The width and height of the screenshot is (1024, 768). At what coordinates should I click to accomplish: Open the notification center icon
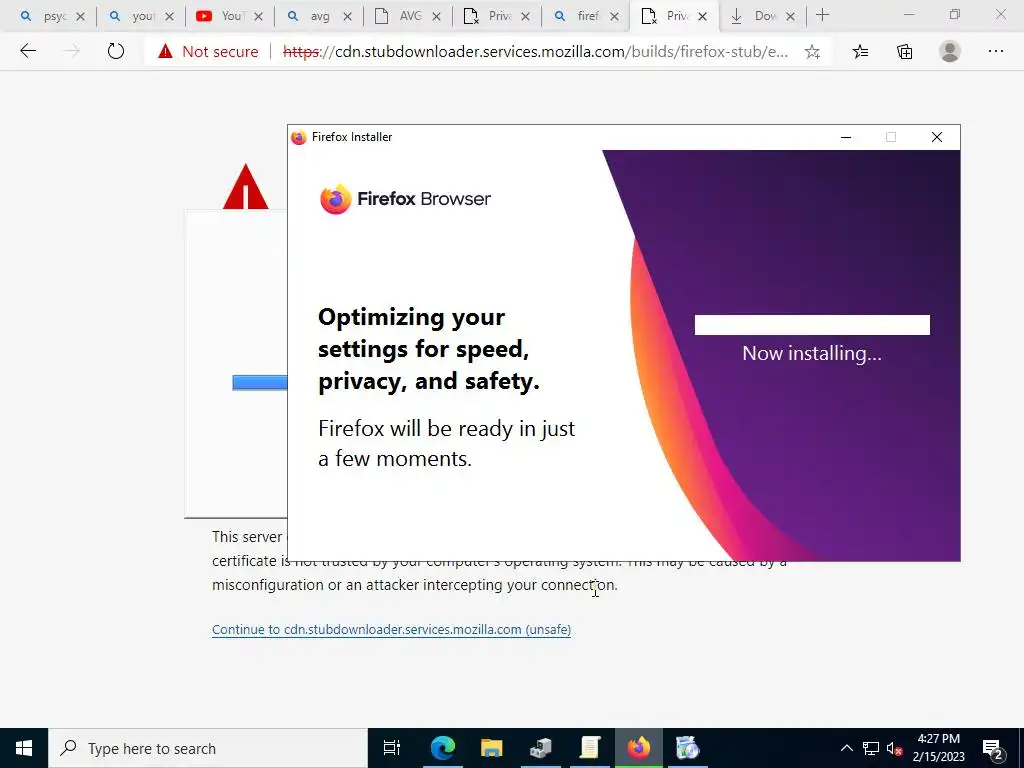point(993,748)
